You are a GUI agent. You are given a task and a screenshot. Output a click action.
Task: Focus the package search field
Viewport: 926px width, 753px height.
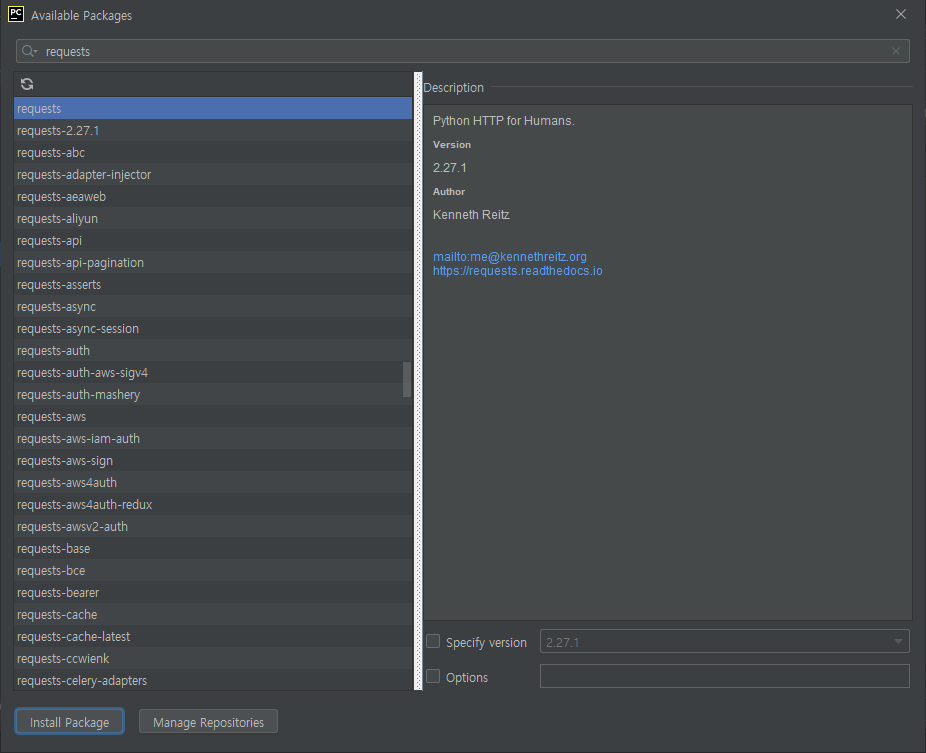pos(462,51)
